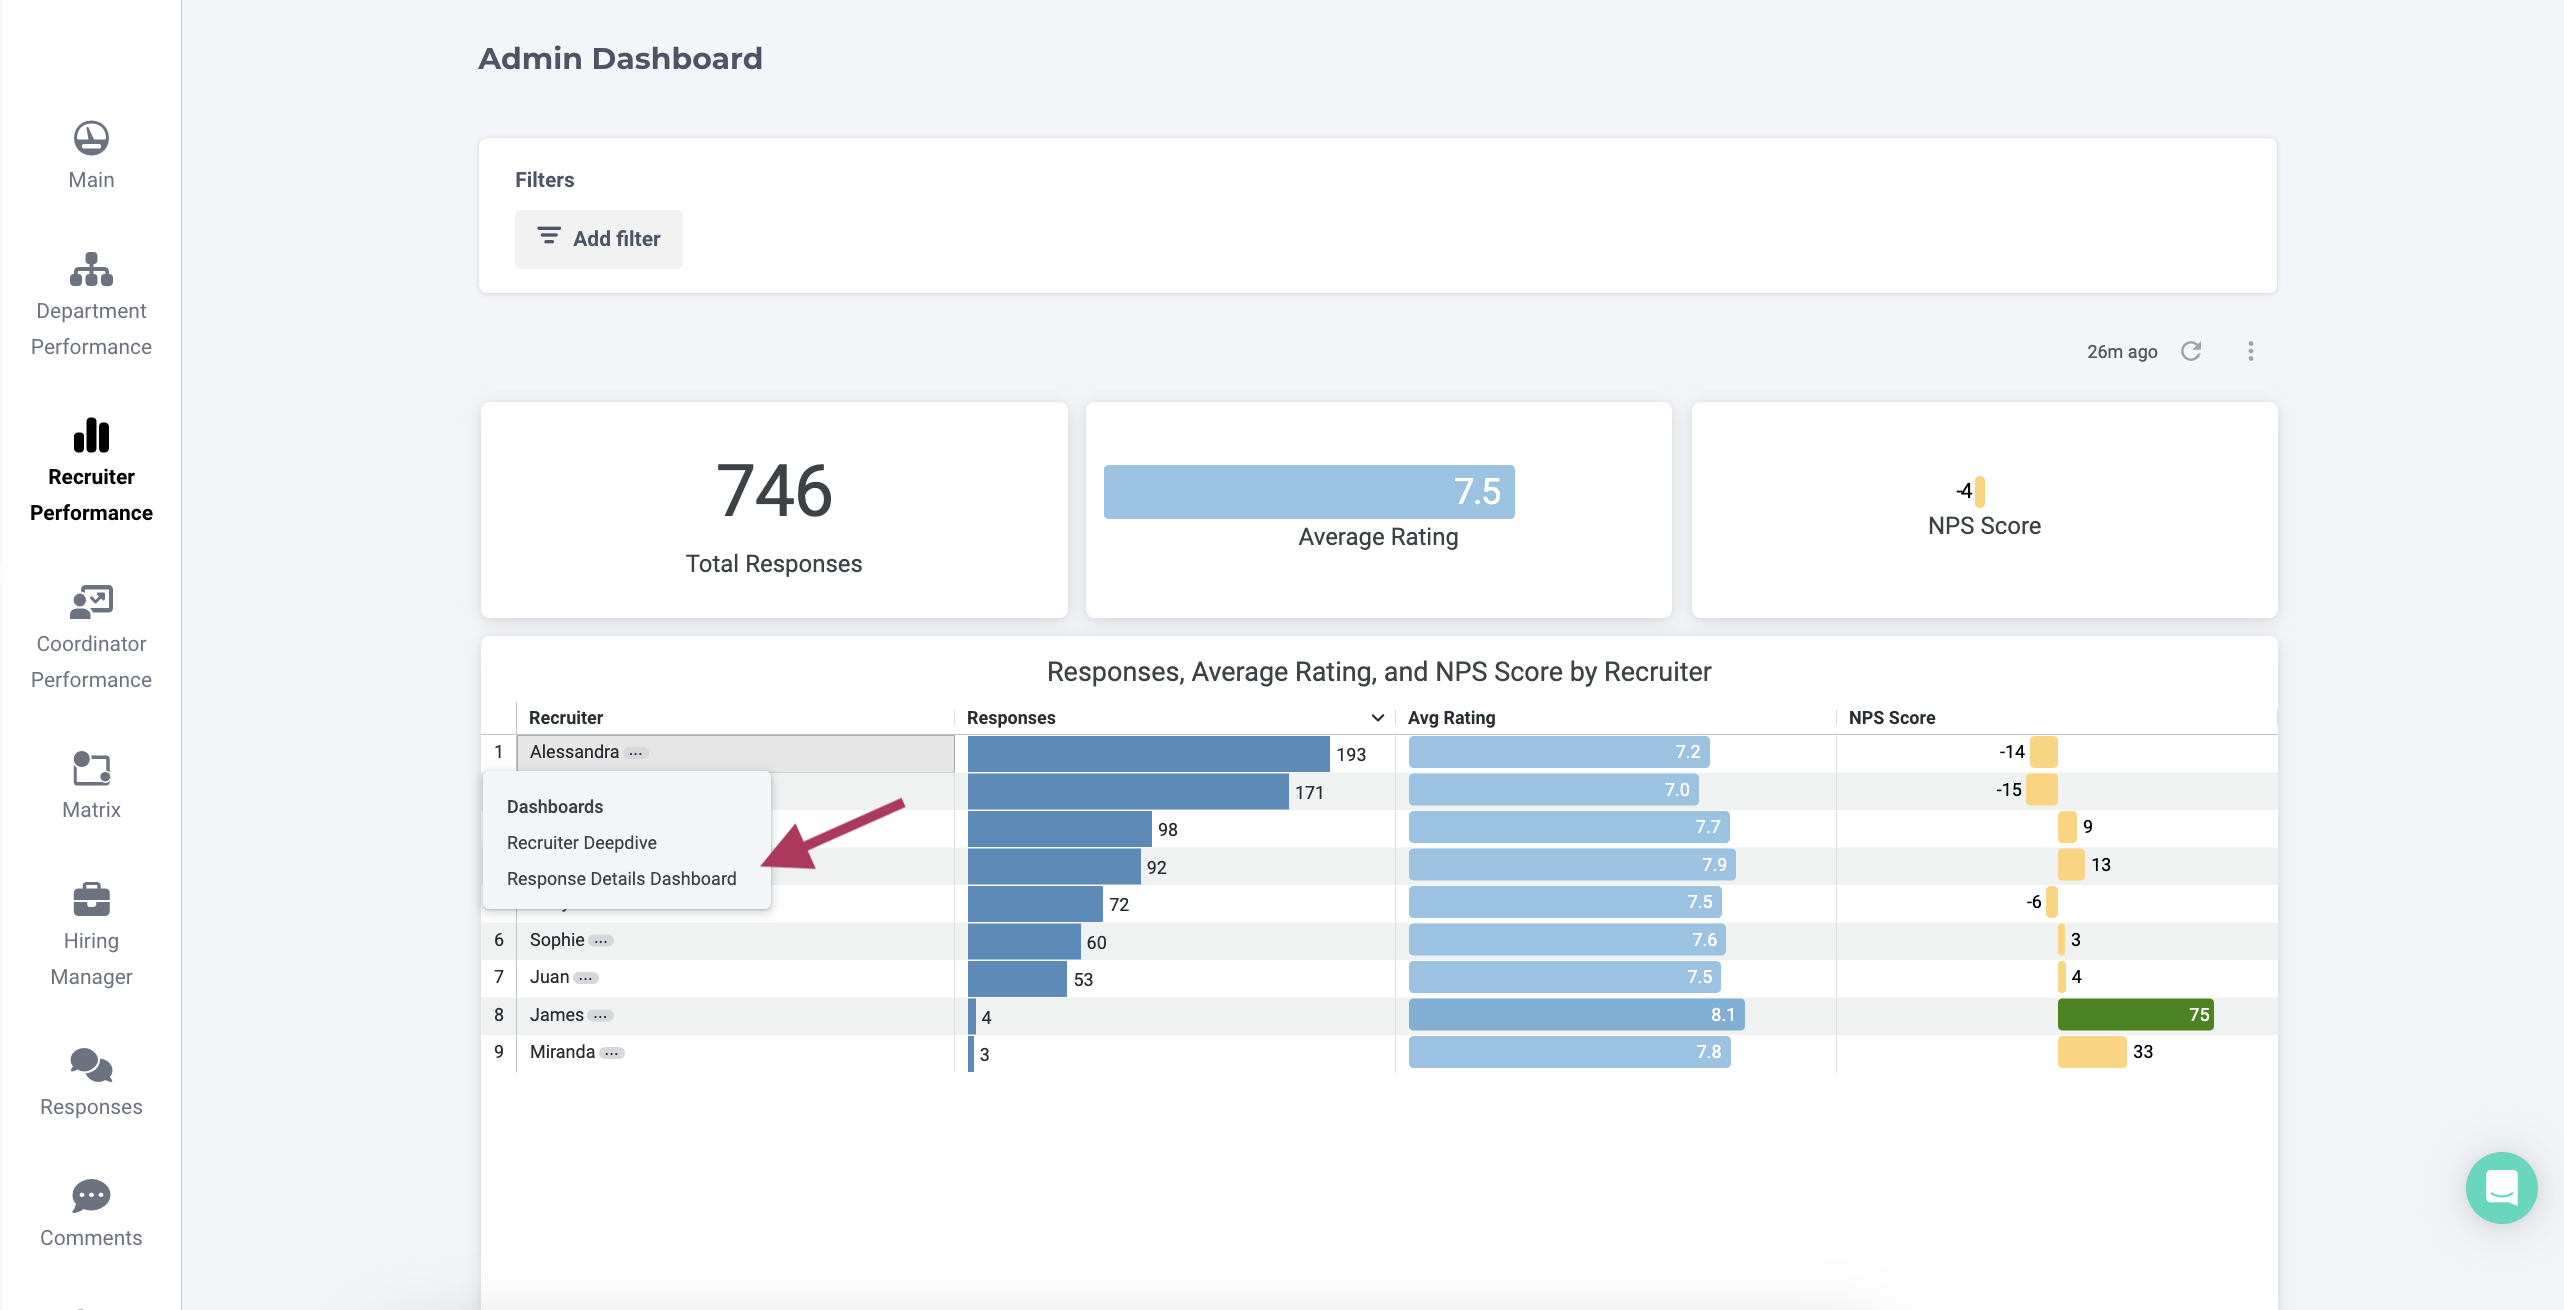Expand the ellipsis next to Sophie
The height and width of the screenshot is (1310, 2564).
[x=600, y=941]
